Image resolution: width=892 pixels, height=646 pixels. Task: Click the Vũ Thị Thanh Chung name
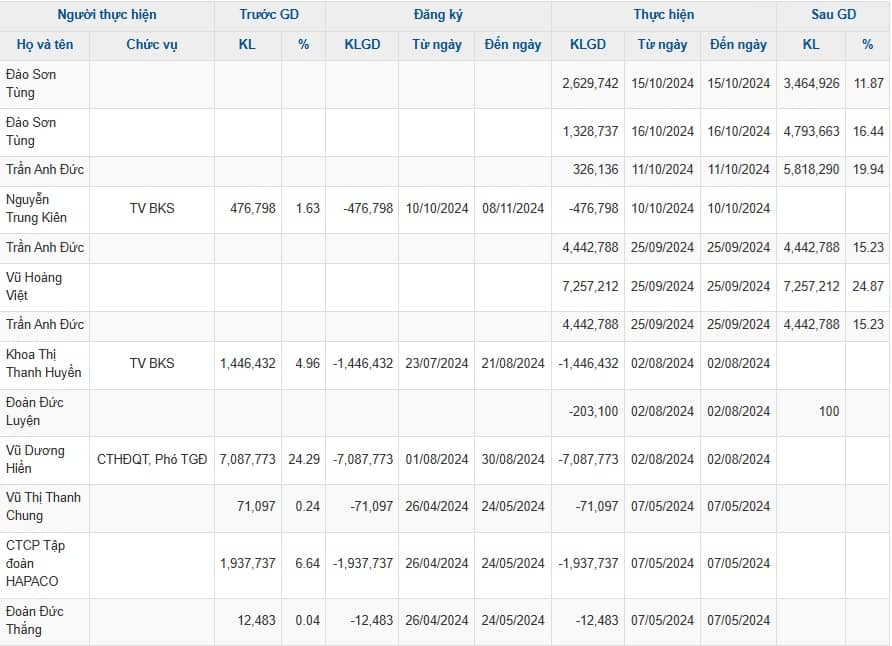click(43, 506)
